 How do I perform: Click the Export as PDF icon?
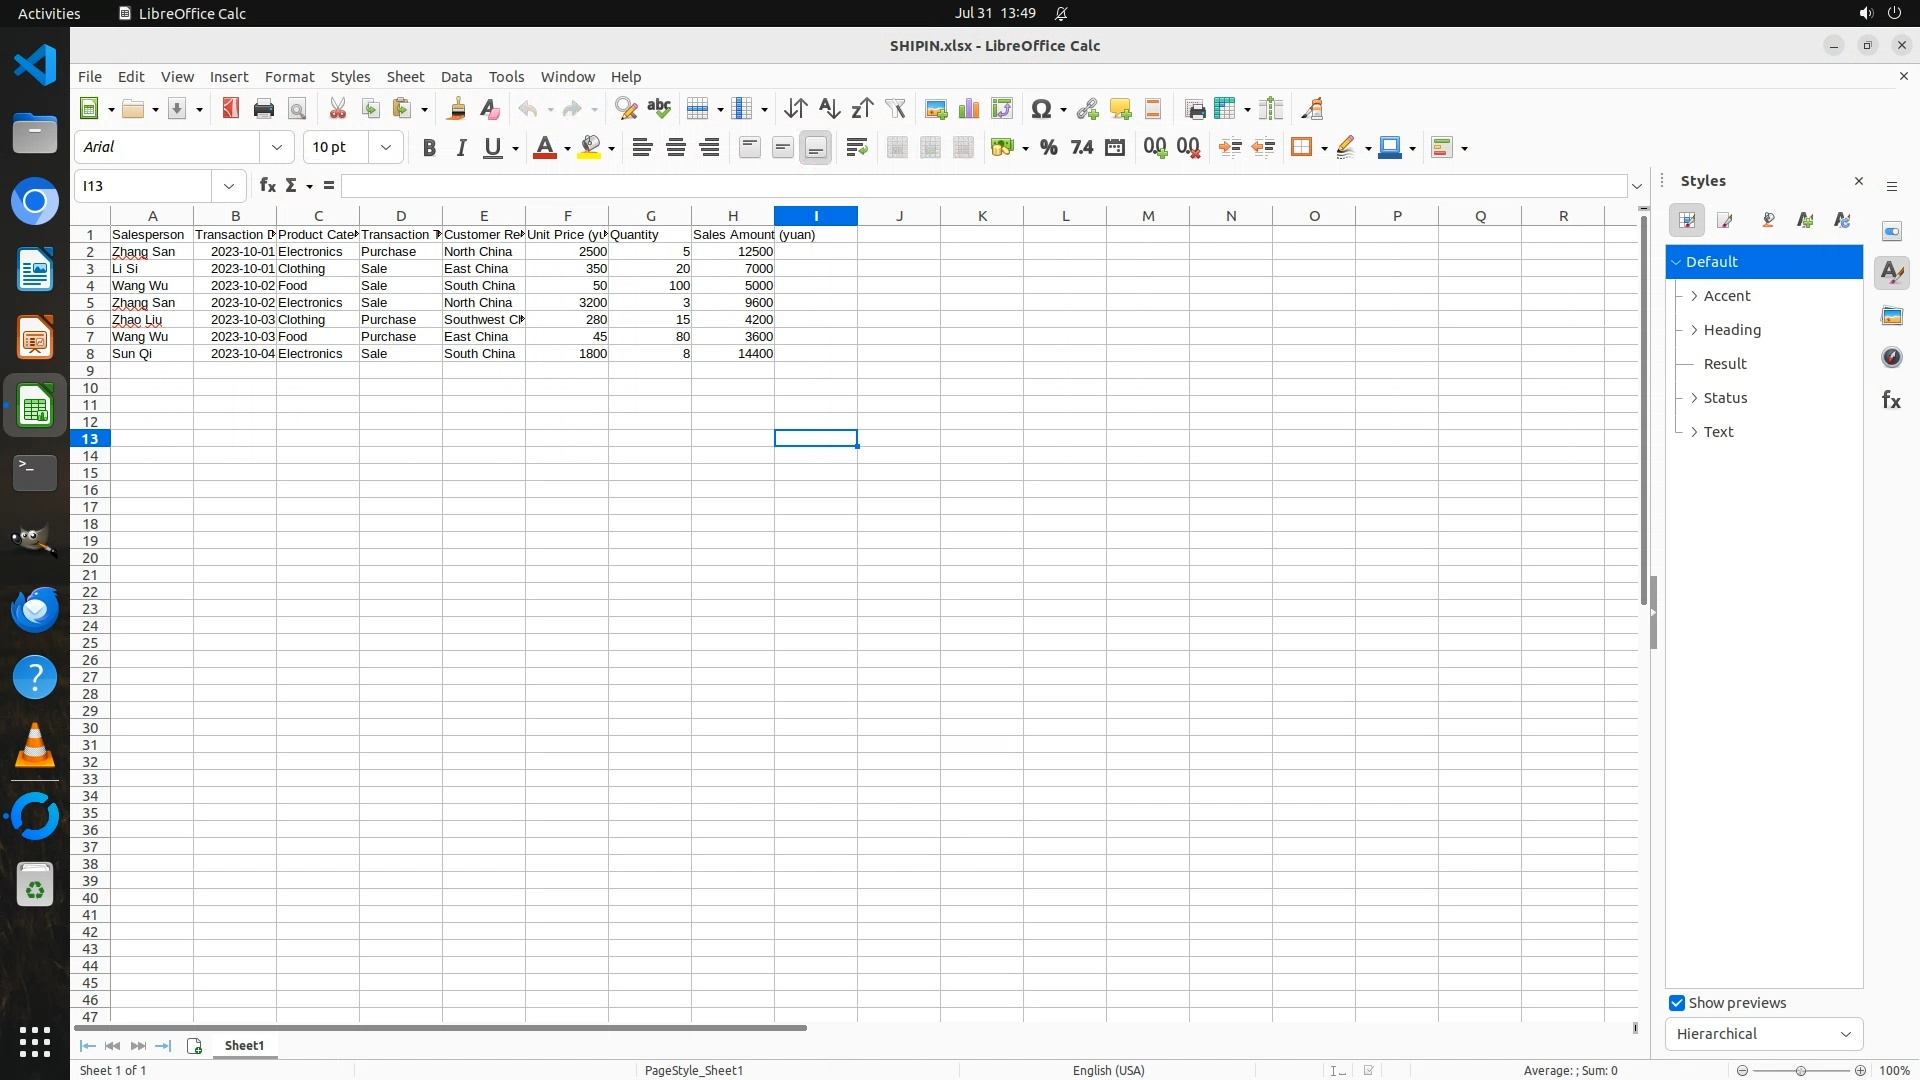(231, 109)
